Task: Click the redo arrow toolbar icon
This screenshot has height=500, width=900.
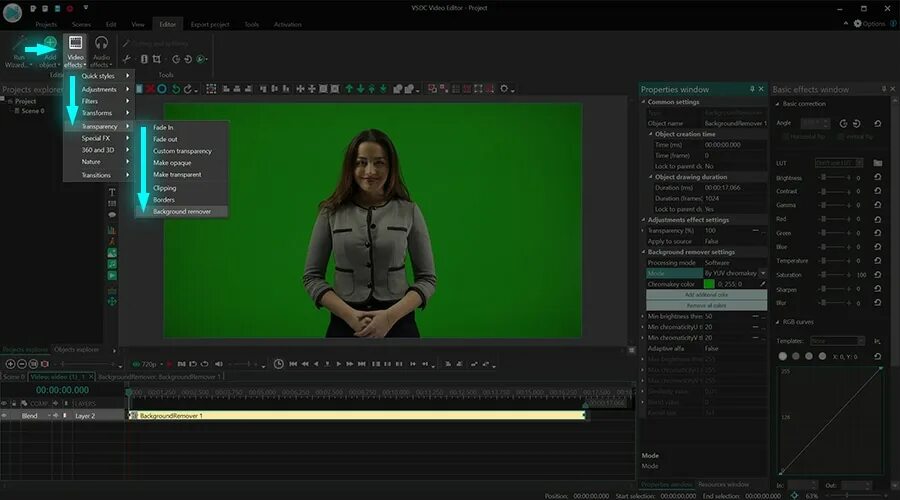Action: coord(187,89)
